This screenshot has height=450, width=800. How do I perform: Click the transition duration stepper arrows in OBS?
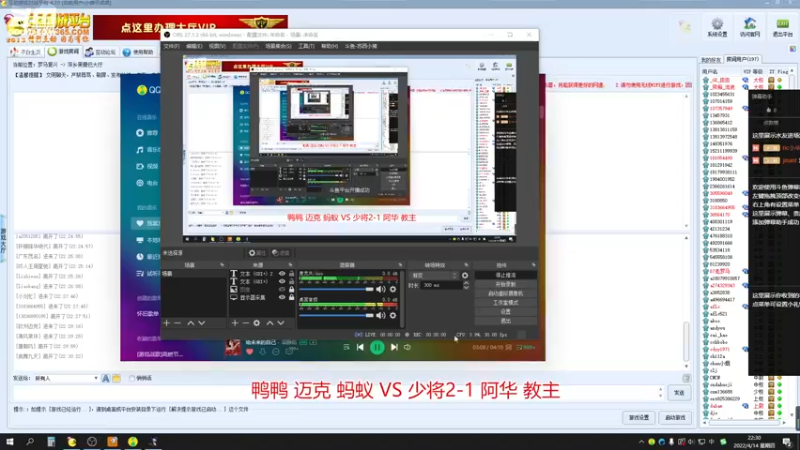466,285
